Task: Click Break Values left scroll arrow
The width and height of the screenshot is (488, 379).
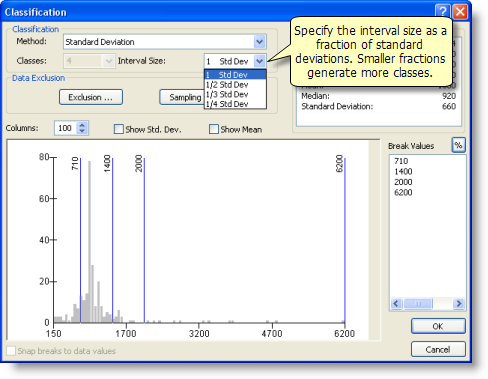Action: (x=396, y=304)
